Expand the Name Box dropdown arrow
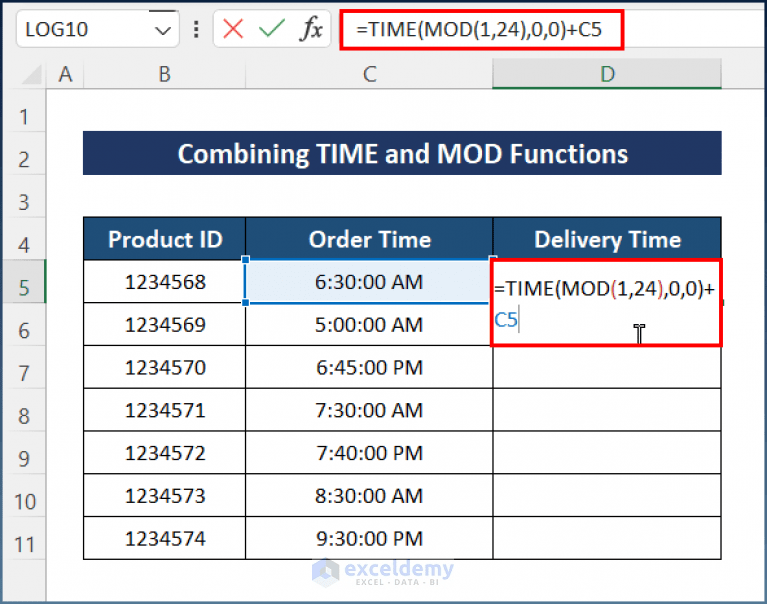The height and width of the screenshot is (604, 767). (162, 30)
